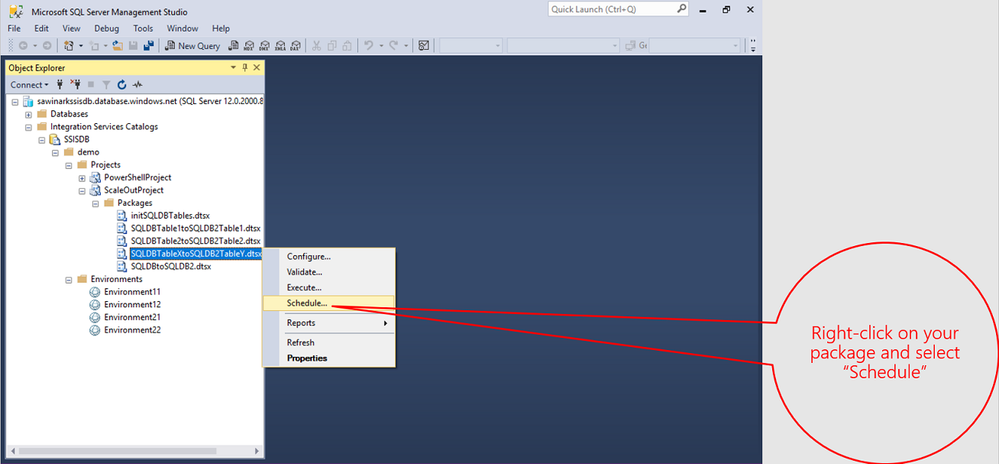Select SQLDBTable1toSQLDB2Table1.dtsx package
This screenshot has width=999, height=464.
196,228
